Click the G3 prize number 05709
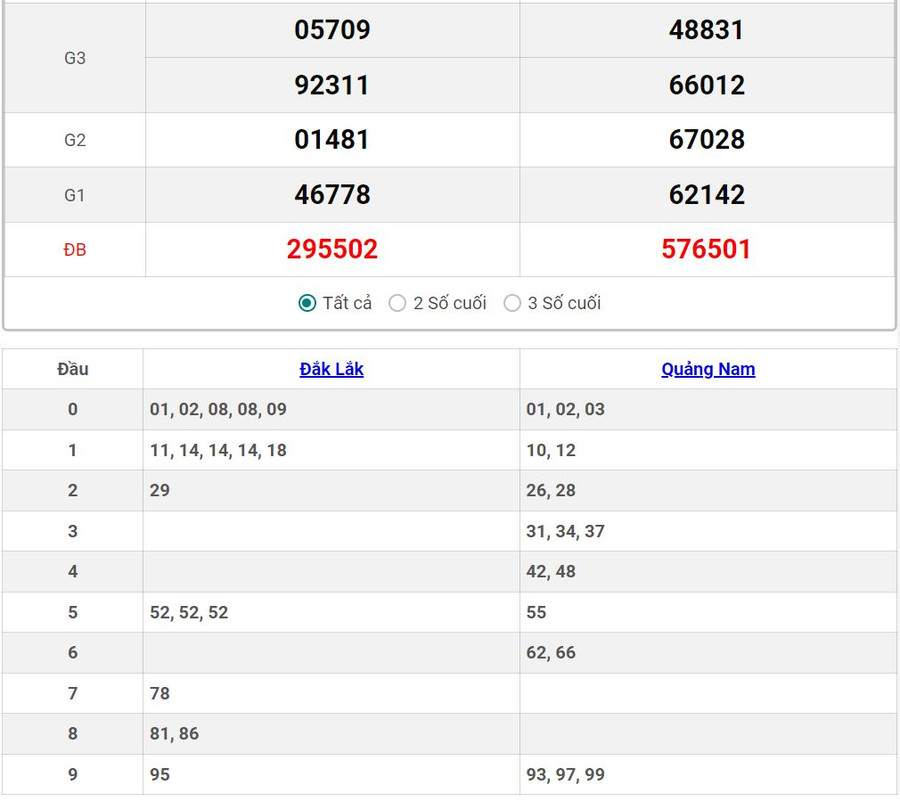 [x=332, y=30]
